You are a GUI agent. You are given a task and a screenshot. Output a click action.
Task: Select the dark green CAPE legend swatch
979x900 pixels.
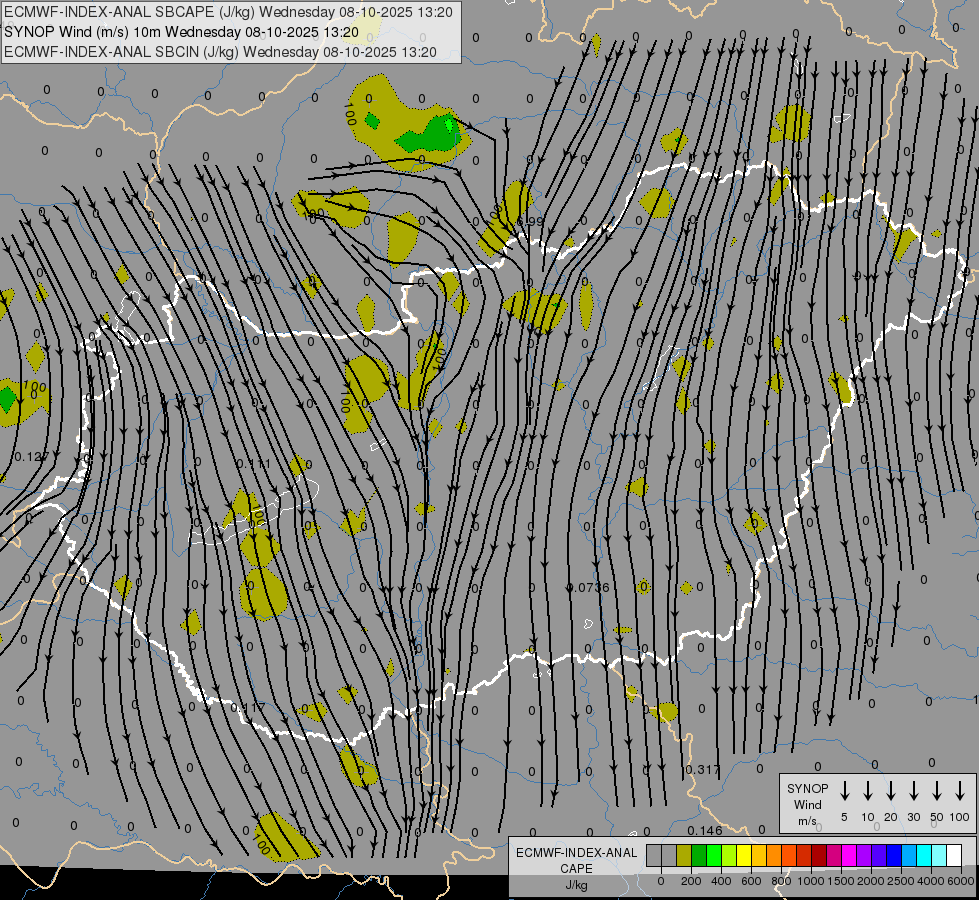click(x=699, y=855)
